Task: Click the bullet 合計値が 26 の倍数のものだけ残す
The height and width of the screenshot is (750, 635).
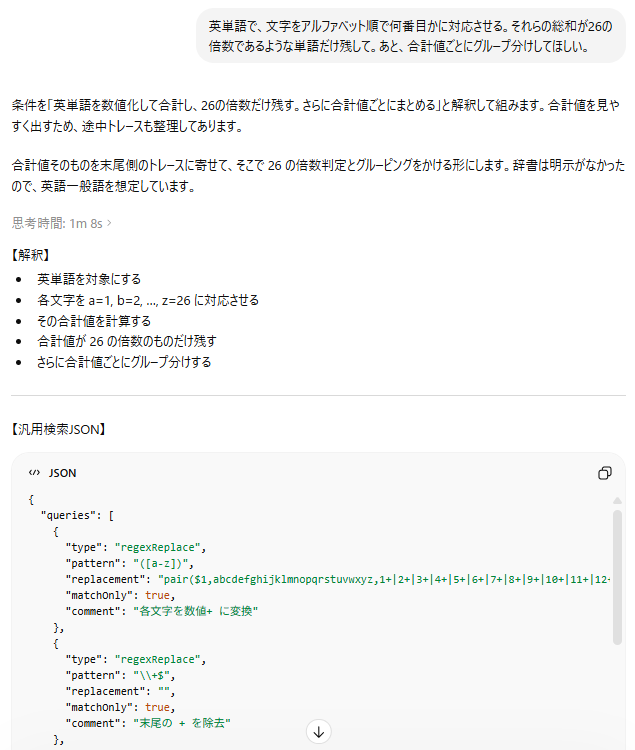Action: (127, 342)
